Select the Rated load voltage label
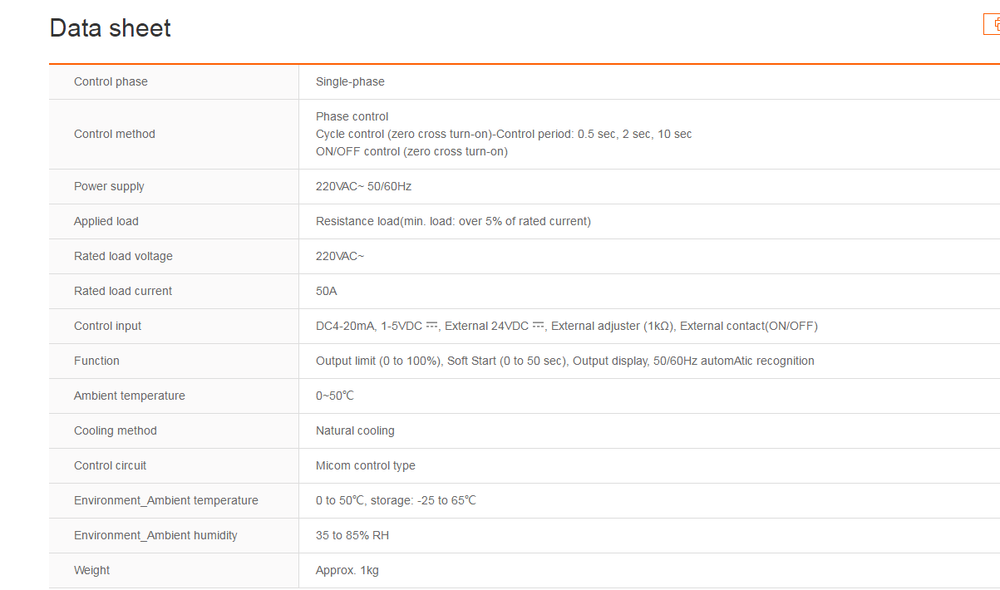 pos(123,256)
